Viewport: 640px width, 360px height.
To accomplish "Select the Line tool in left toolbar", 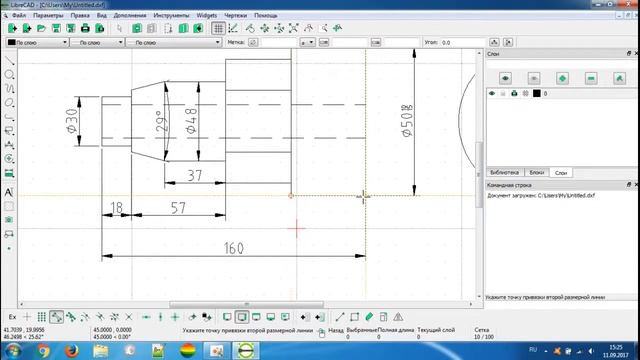I will pos(9,61).
